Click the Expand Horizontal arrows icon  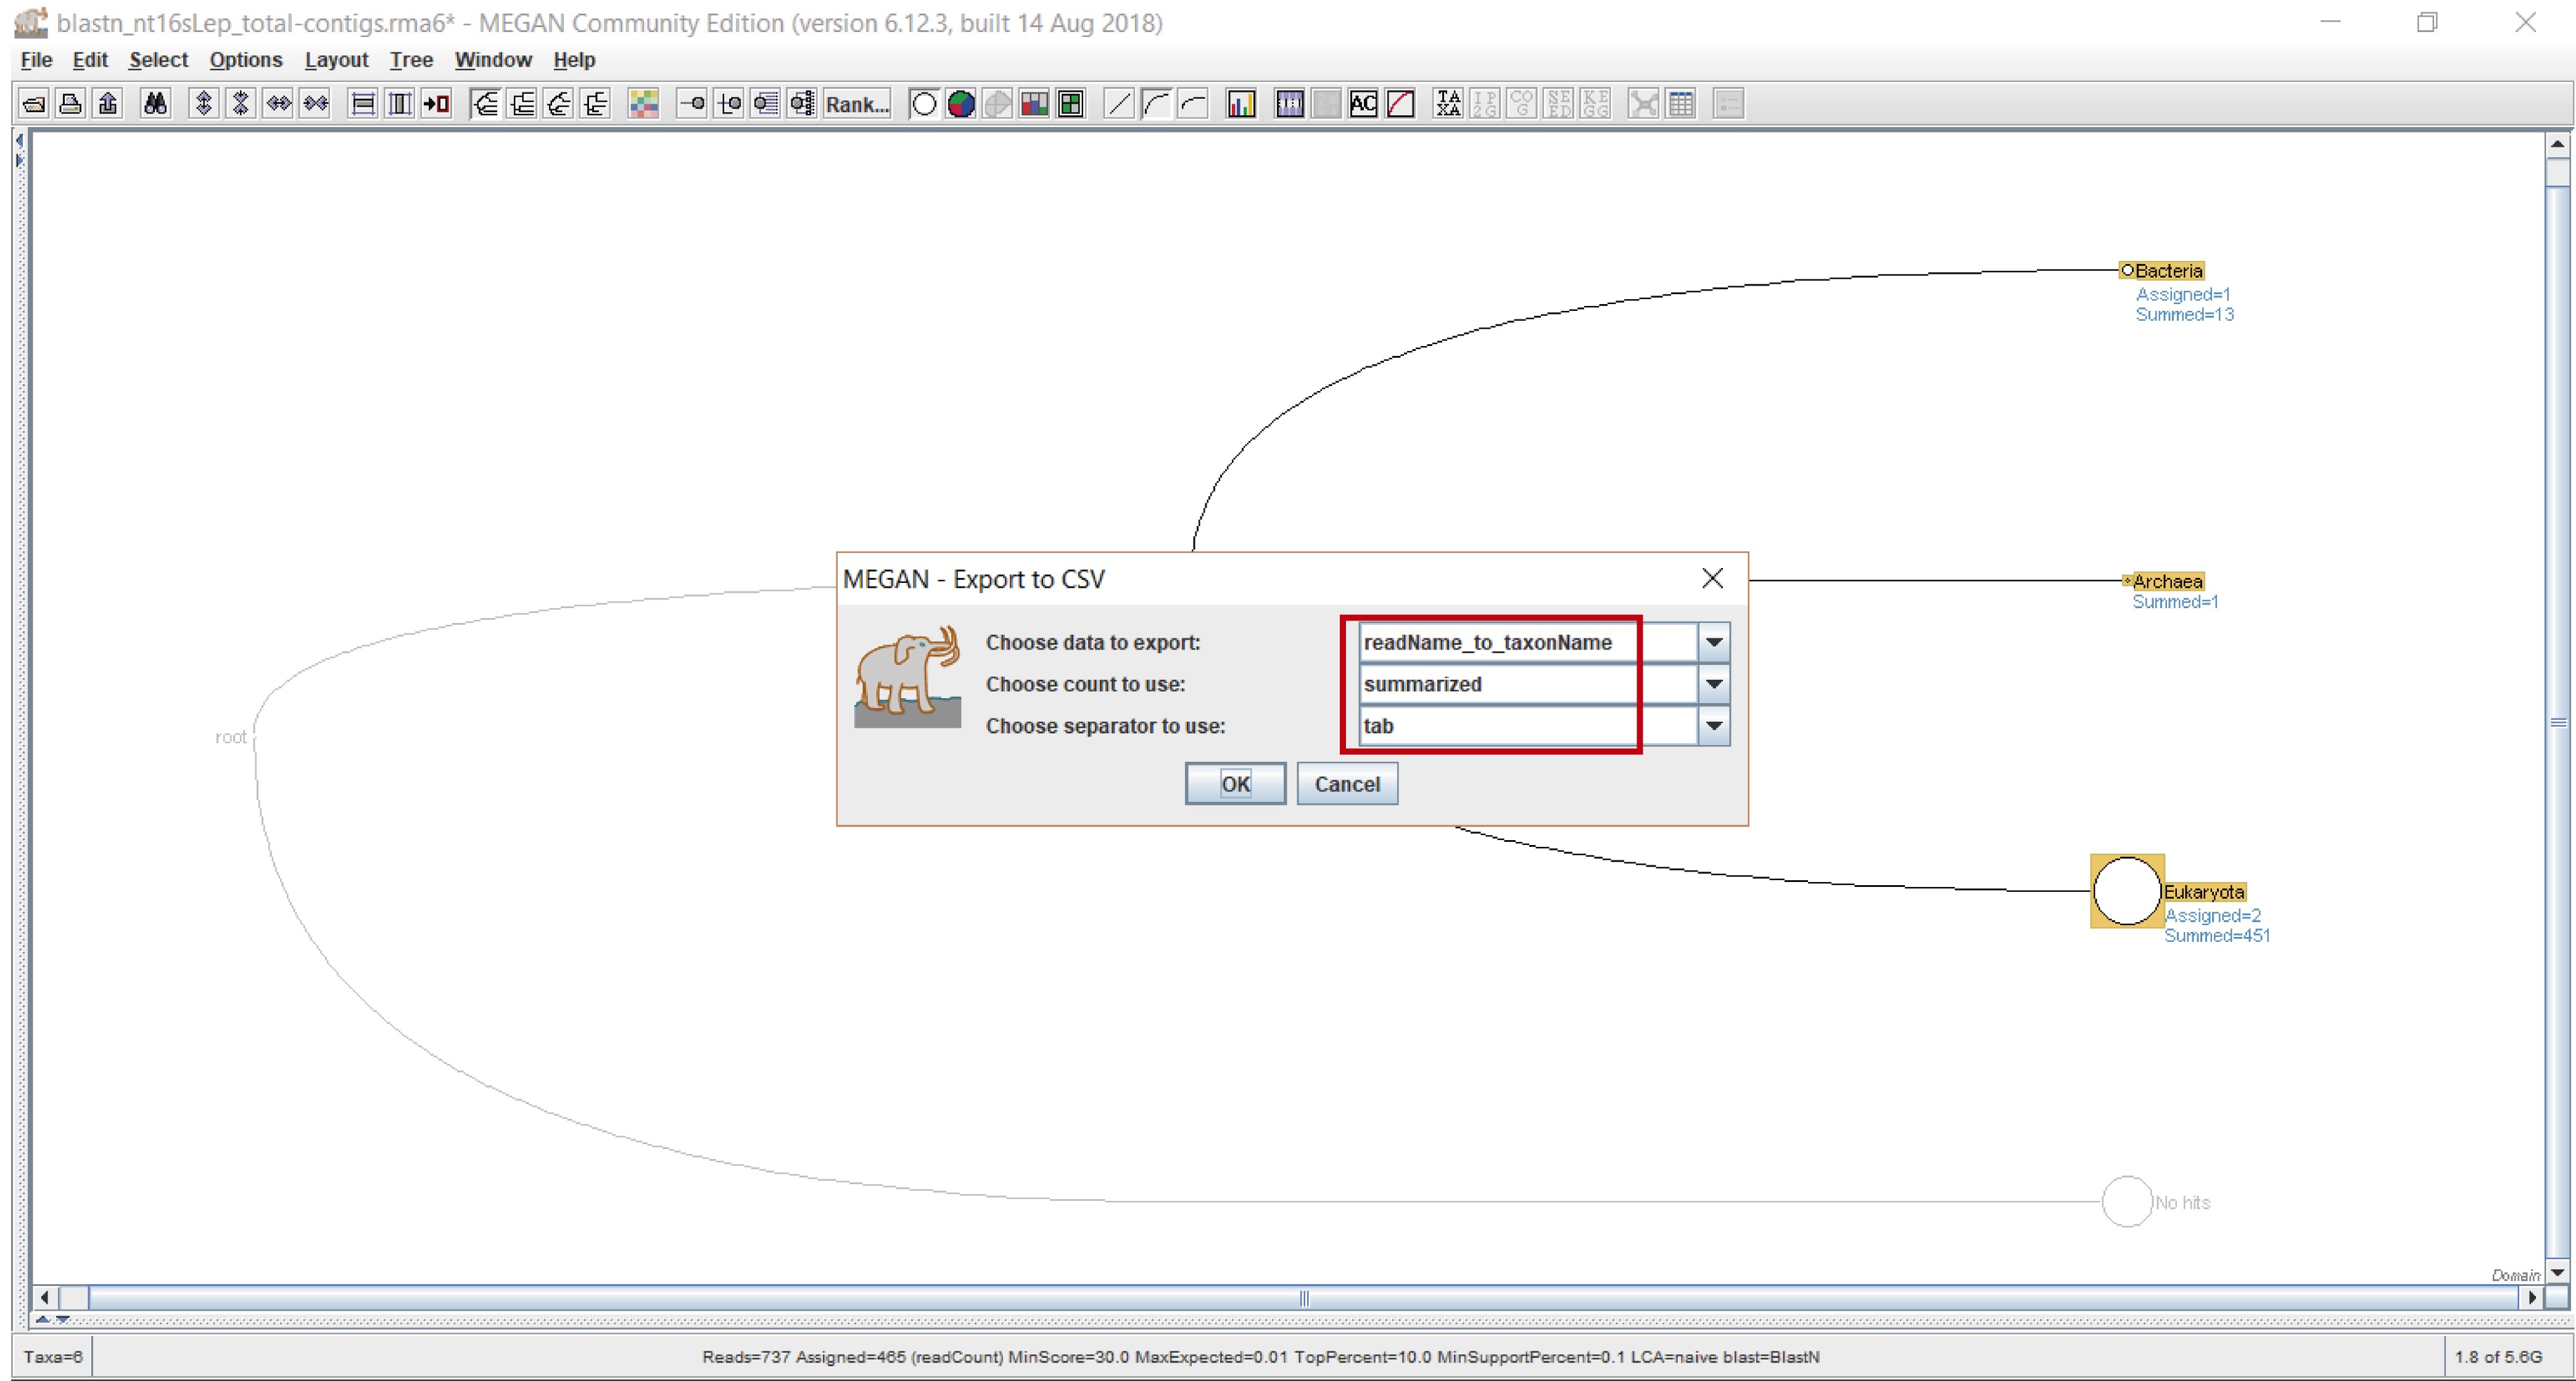point(278,104)
